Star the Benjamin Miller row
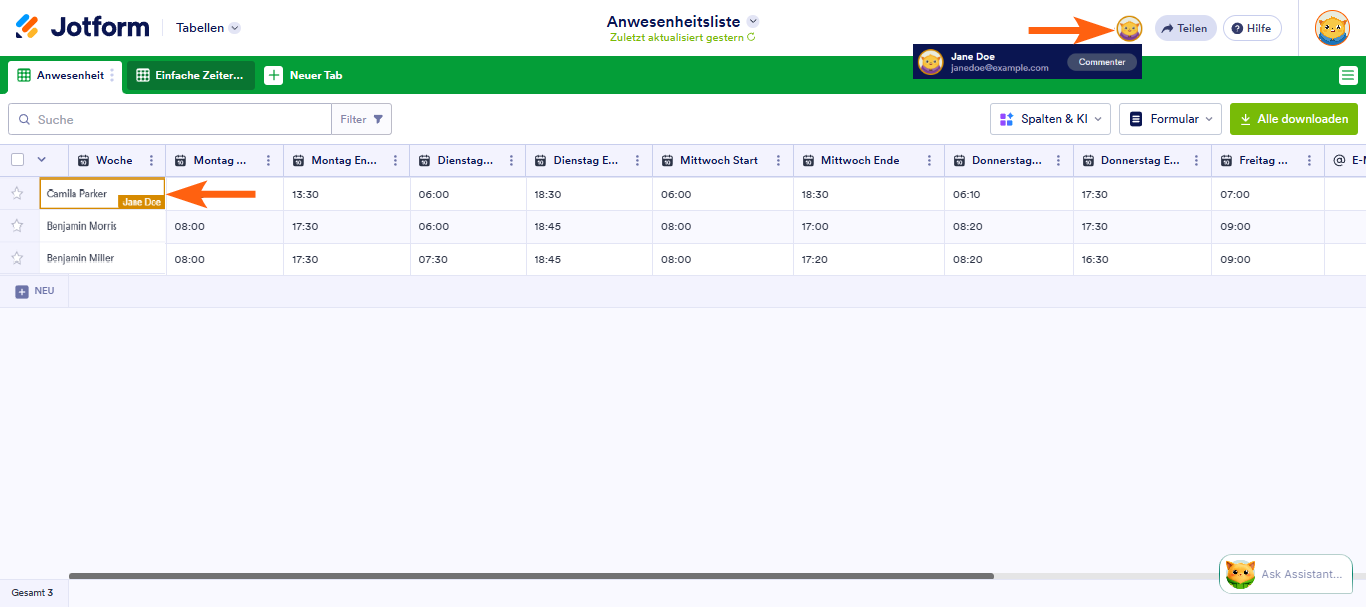 [17, 258]
